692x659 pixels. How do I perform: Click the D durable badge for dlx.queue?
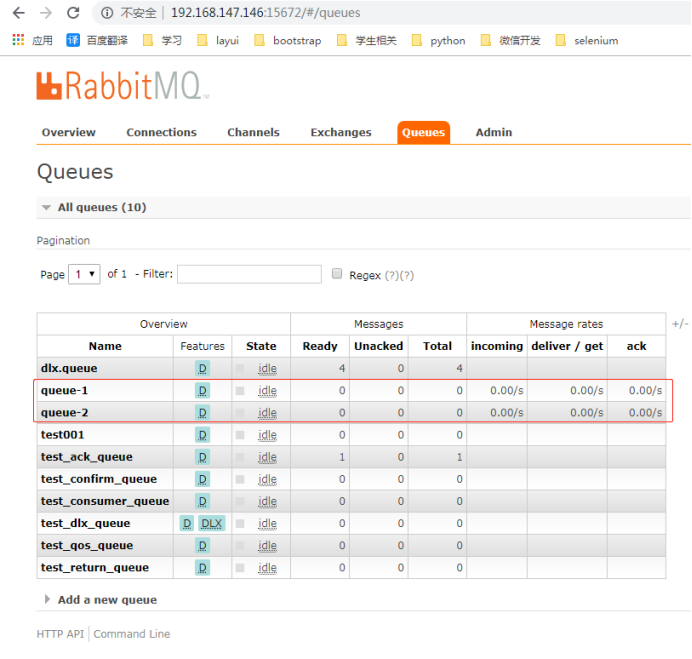pos(203,369)
